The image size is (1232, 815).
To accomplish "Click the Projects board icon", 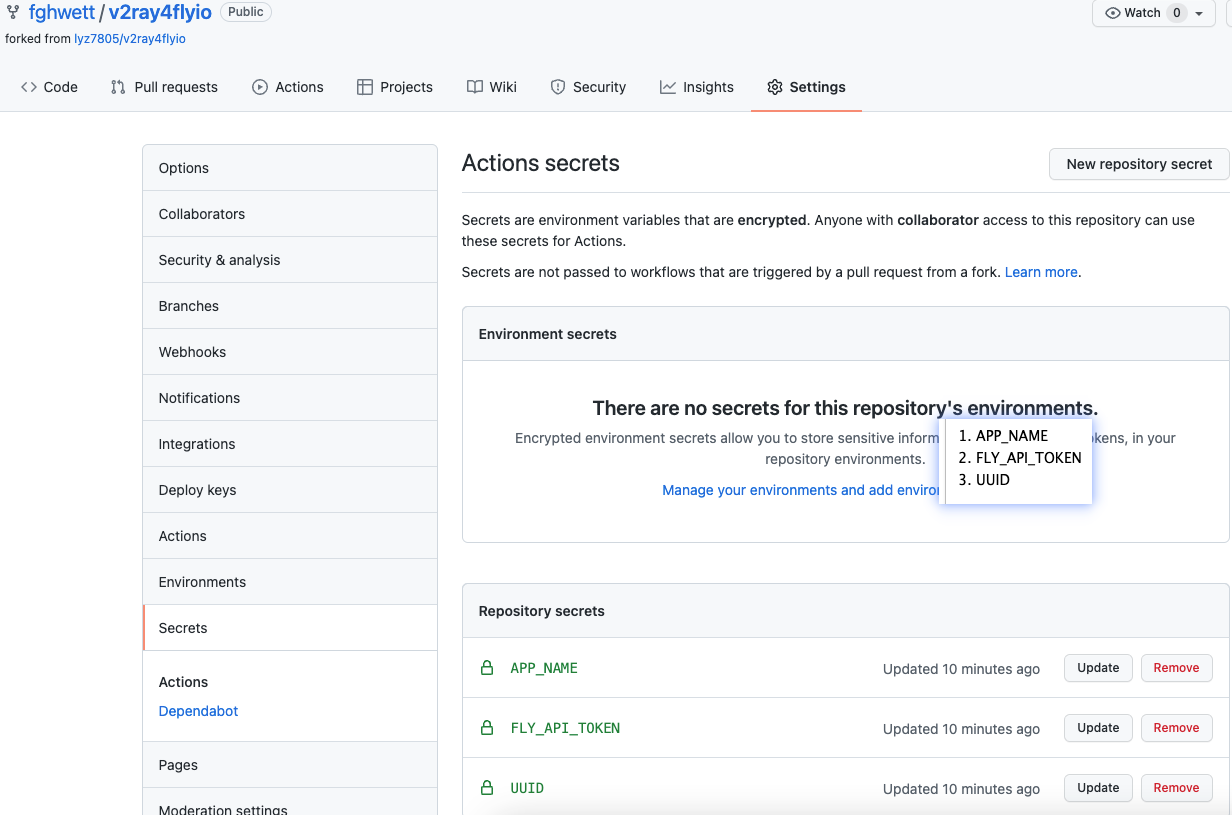I will [x=365, y=87].
